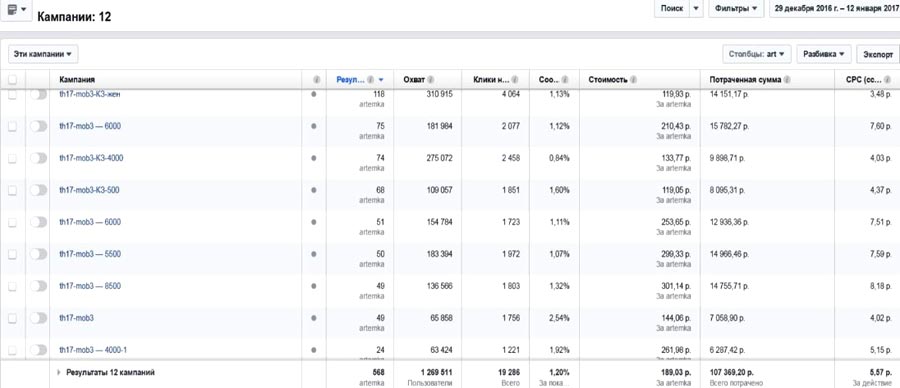The height and width of the screenshot is (388, 900).
Task: Click the dropdown arrow next to Поиск
Action: click(696, 9)
